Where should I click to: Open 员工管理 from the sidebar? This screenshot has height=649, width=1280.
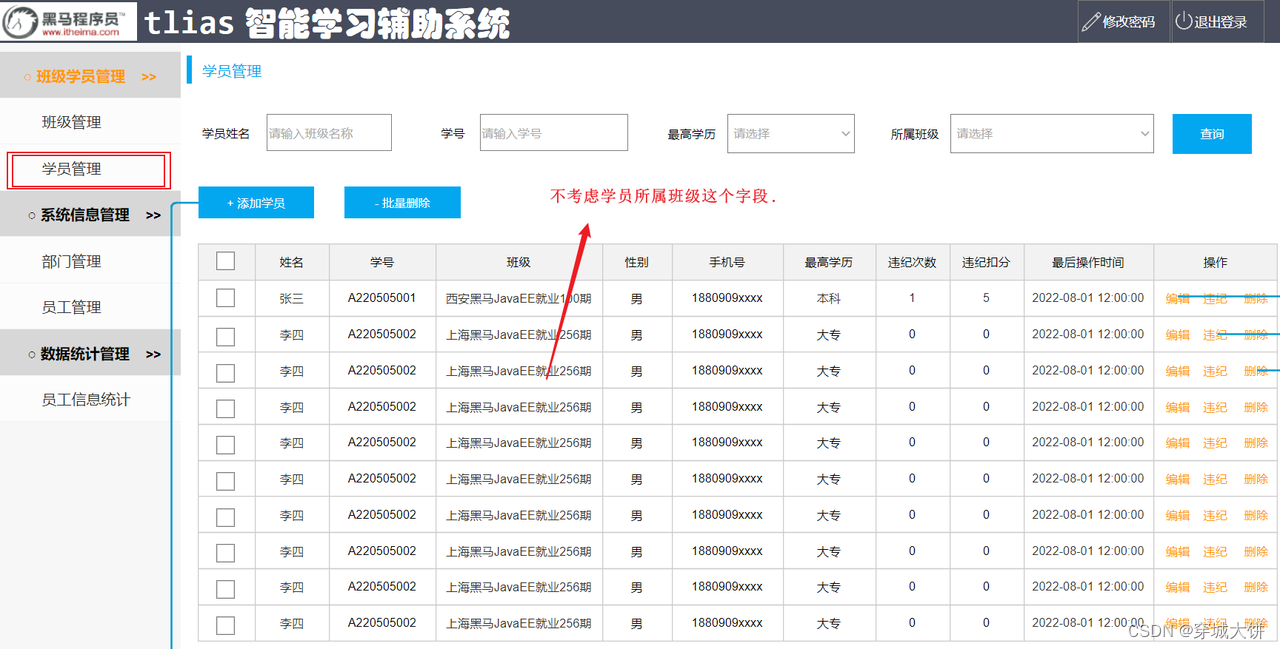71,307
